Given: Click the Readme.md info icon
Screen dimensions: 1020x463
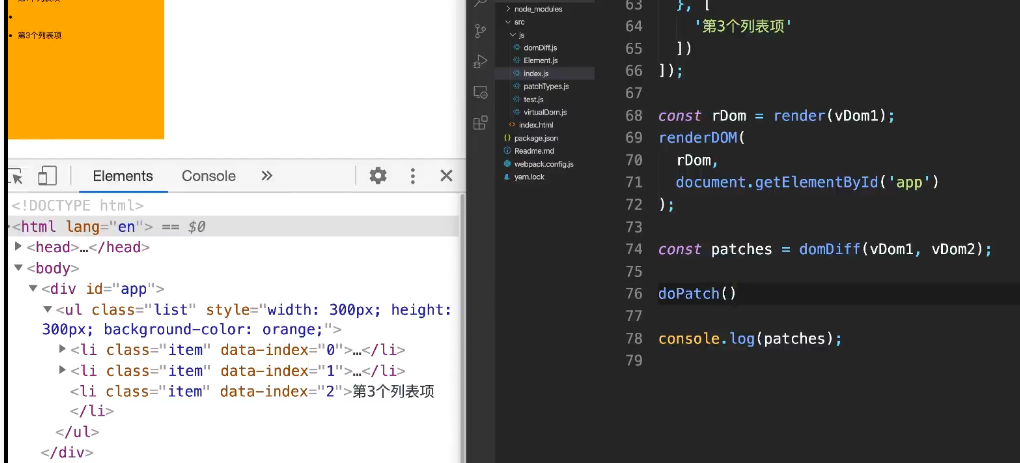Looking at the screenshot, I should tap(507, 151).
